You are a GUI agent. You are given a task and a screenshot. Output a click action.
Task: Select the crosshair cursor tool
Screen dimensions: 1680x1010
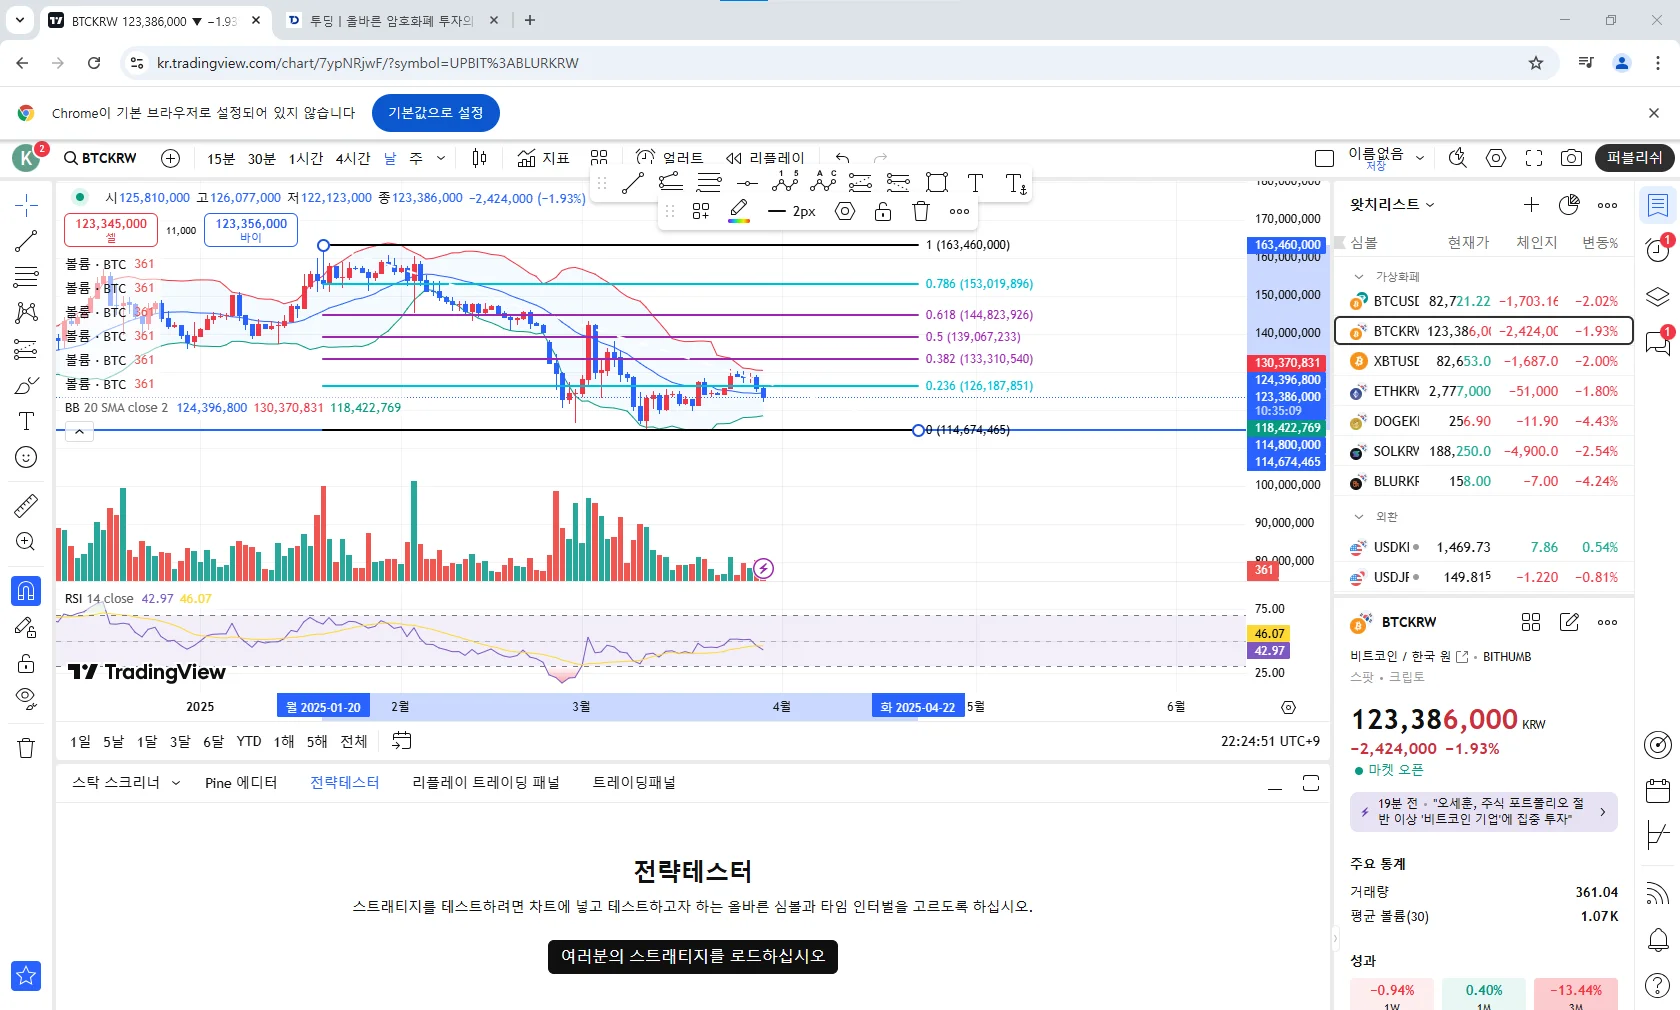click(26, 205)
